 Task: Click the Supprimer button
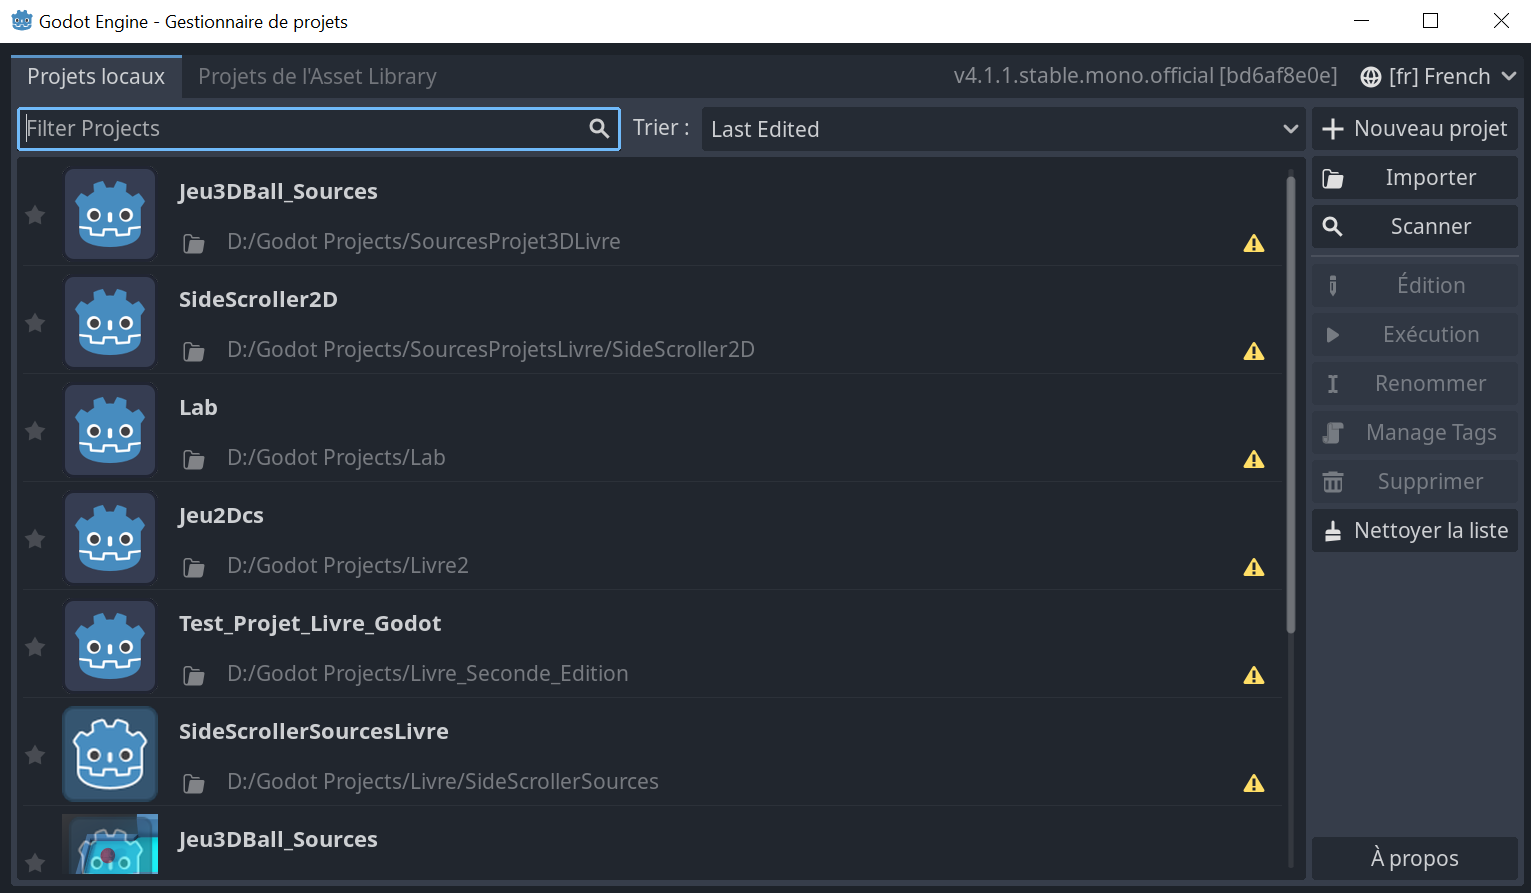pos(1414,482)
